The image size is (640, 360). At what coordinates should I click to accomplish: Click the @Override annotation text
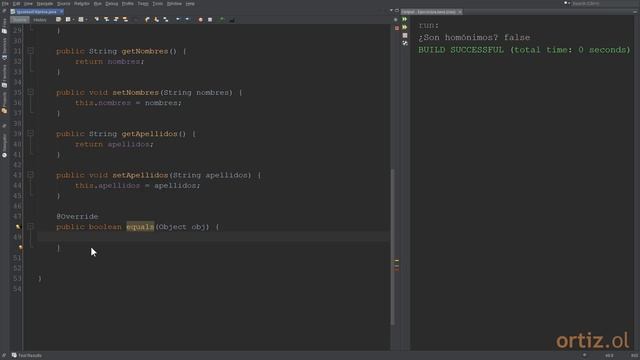[77, 216]
